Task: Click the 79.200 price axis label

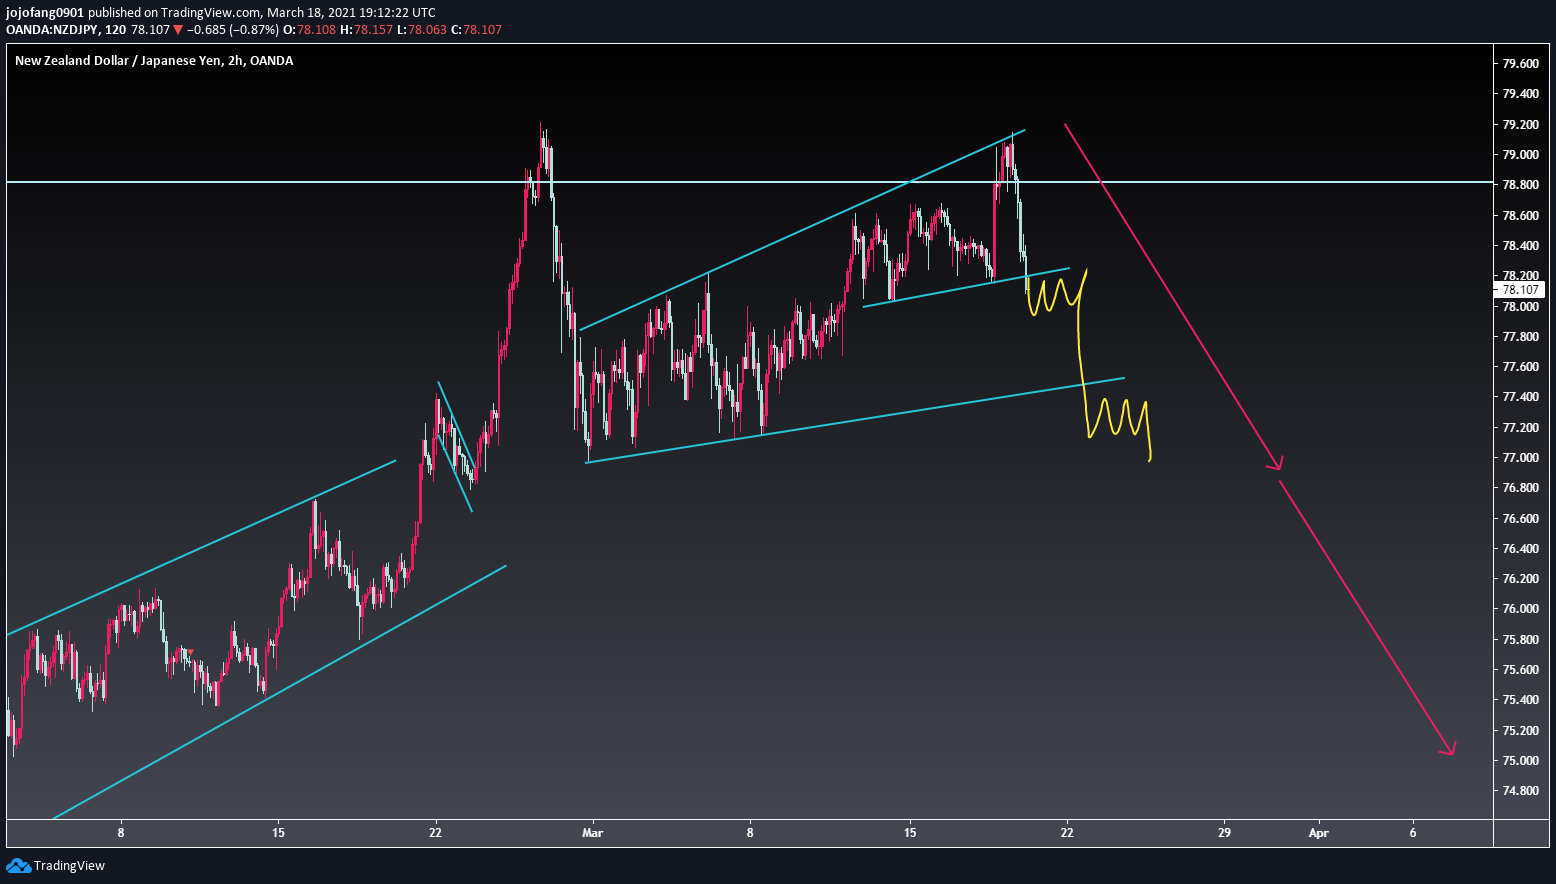Action: (1521, 125)
